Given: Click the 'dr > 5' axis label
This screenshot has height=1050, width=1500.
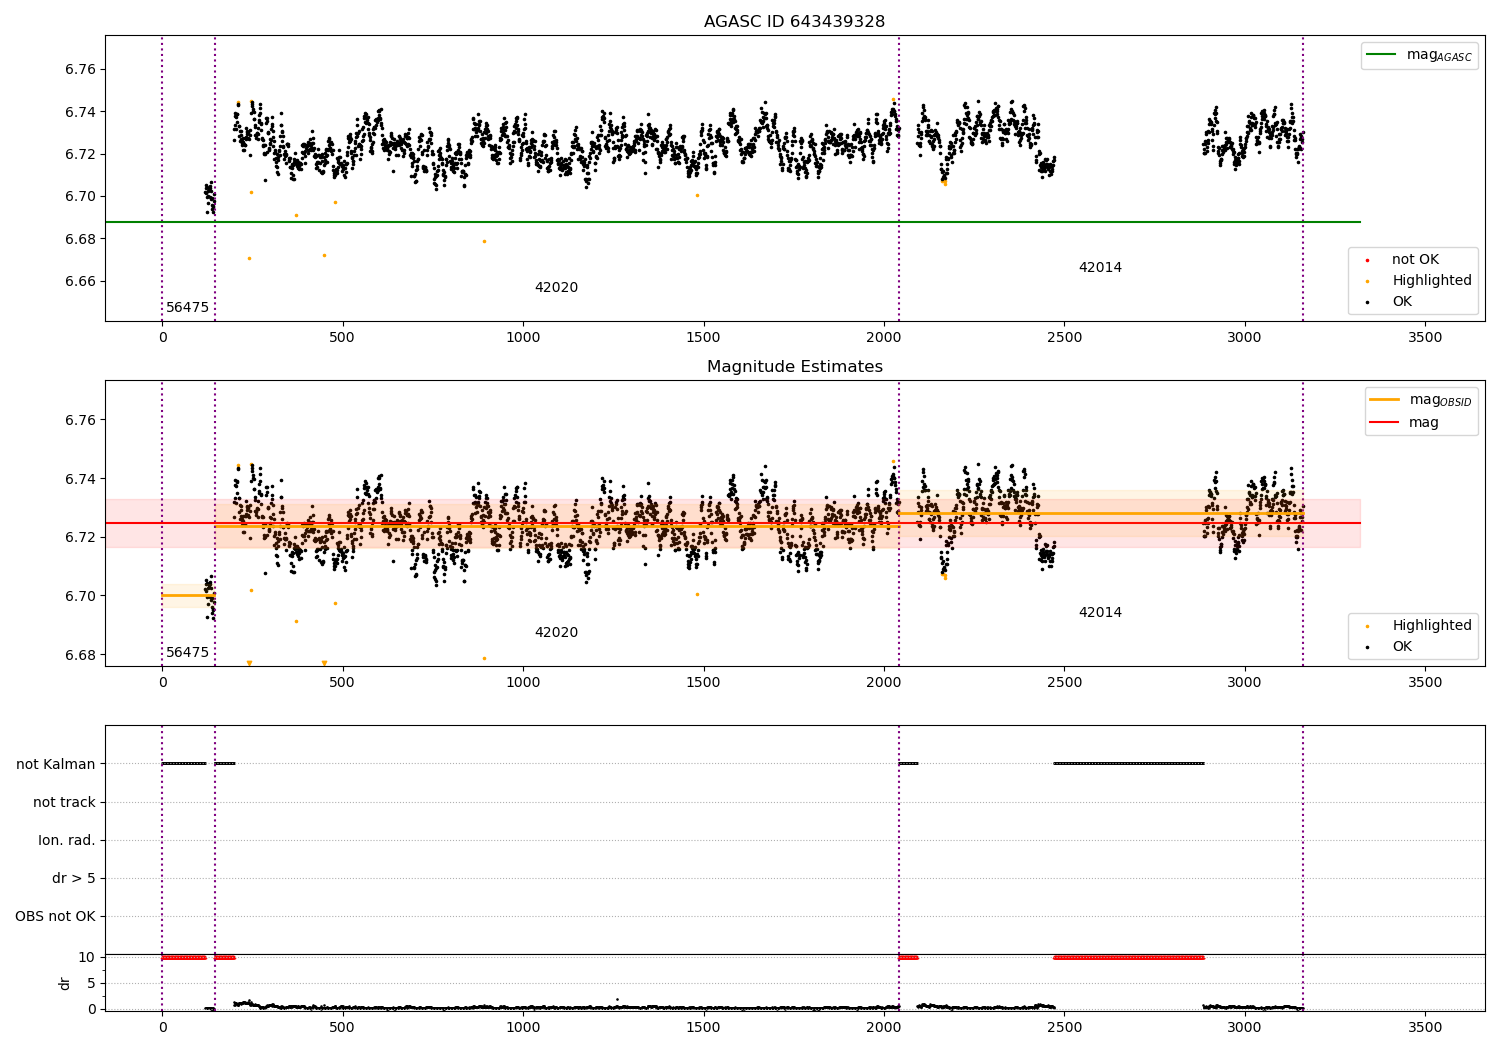Looking at the screenshot, I should click(x=74, y=878).
